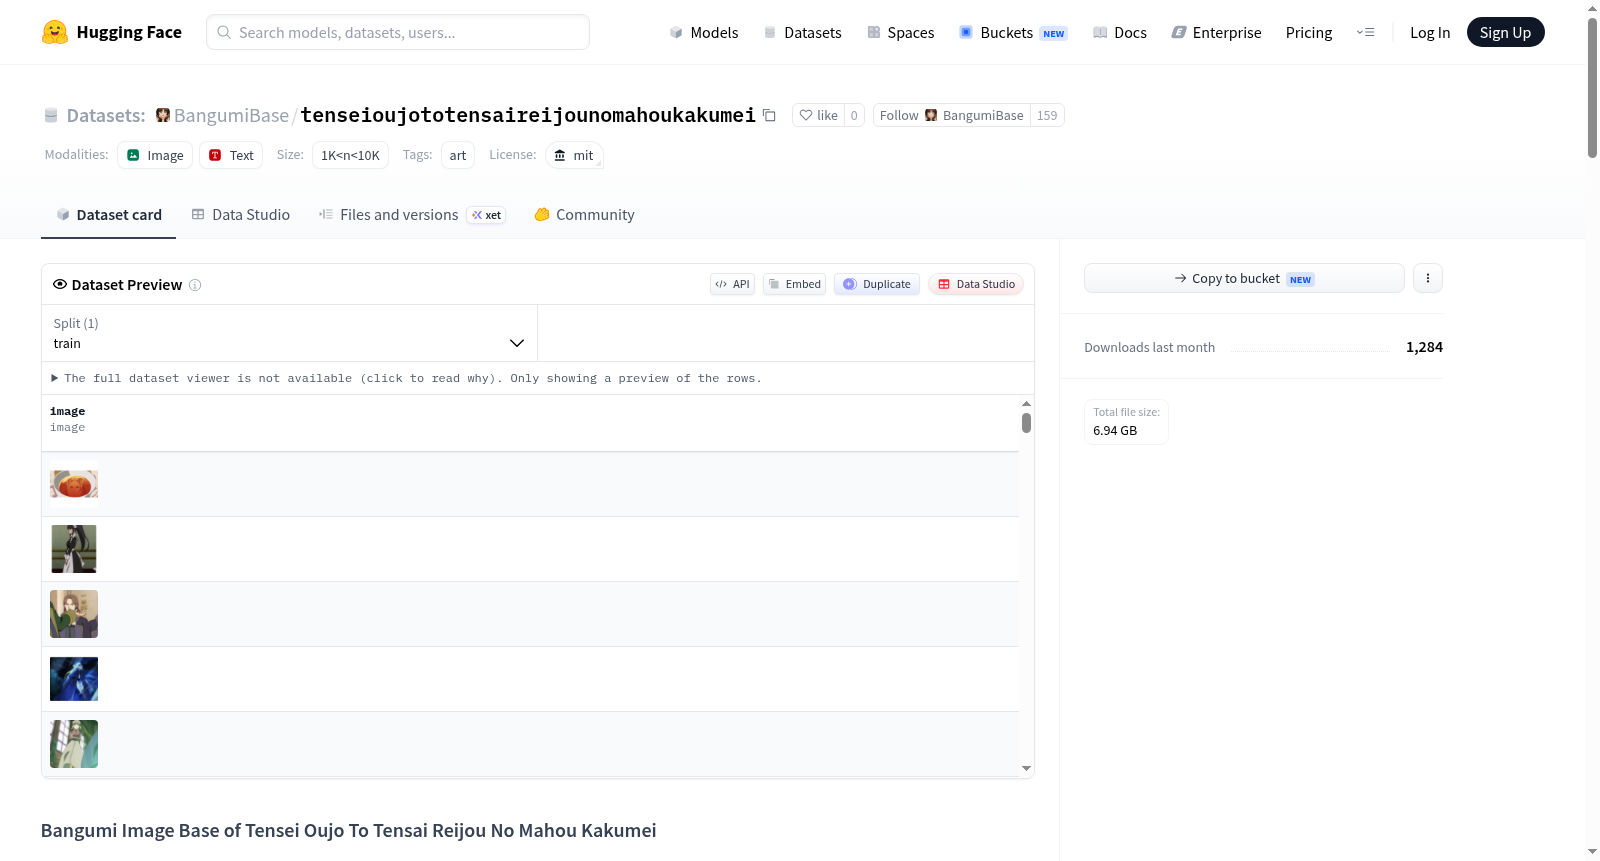The width and height of the screenshot is (1600, 861).
Task: Click the preview table scrollbar thumb
Action: 1026,423
